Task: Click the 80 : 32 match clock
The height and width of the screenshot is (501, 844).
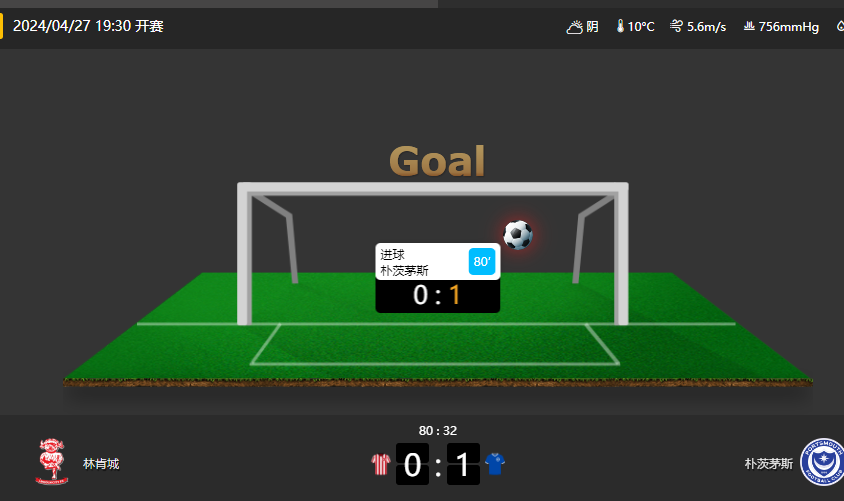Action: tap(438, 431)
